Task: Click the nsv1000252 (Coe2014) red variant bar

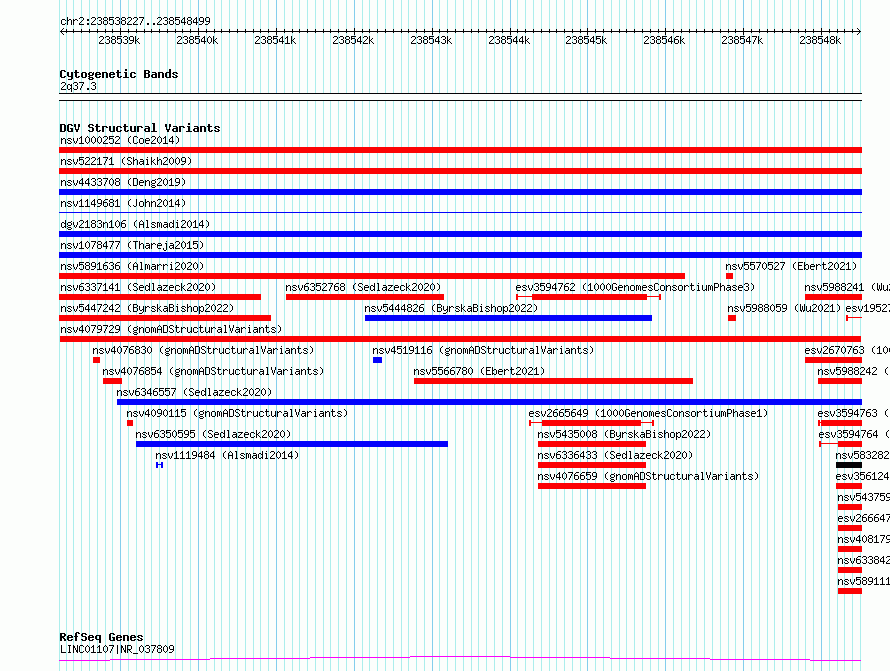Action: (x=460, y=150)
